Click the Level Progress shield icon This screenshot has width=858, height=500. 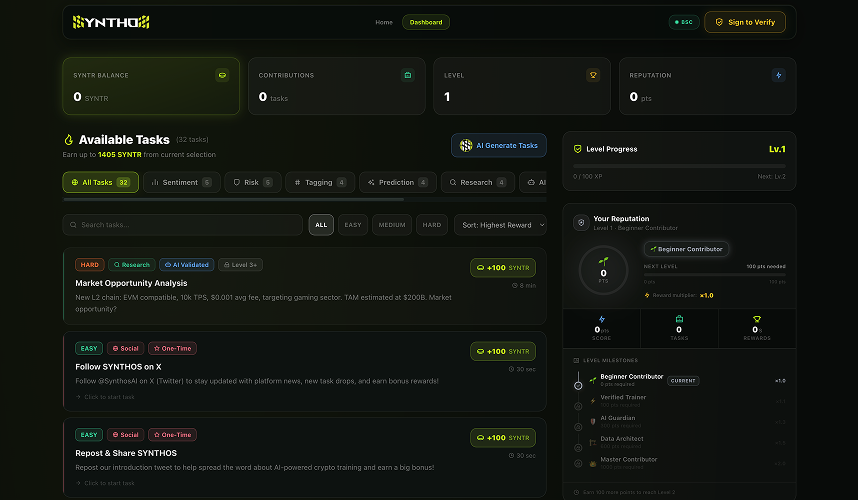click(577, 149)
